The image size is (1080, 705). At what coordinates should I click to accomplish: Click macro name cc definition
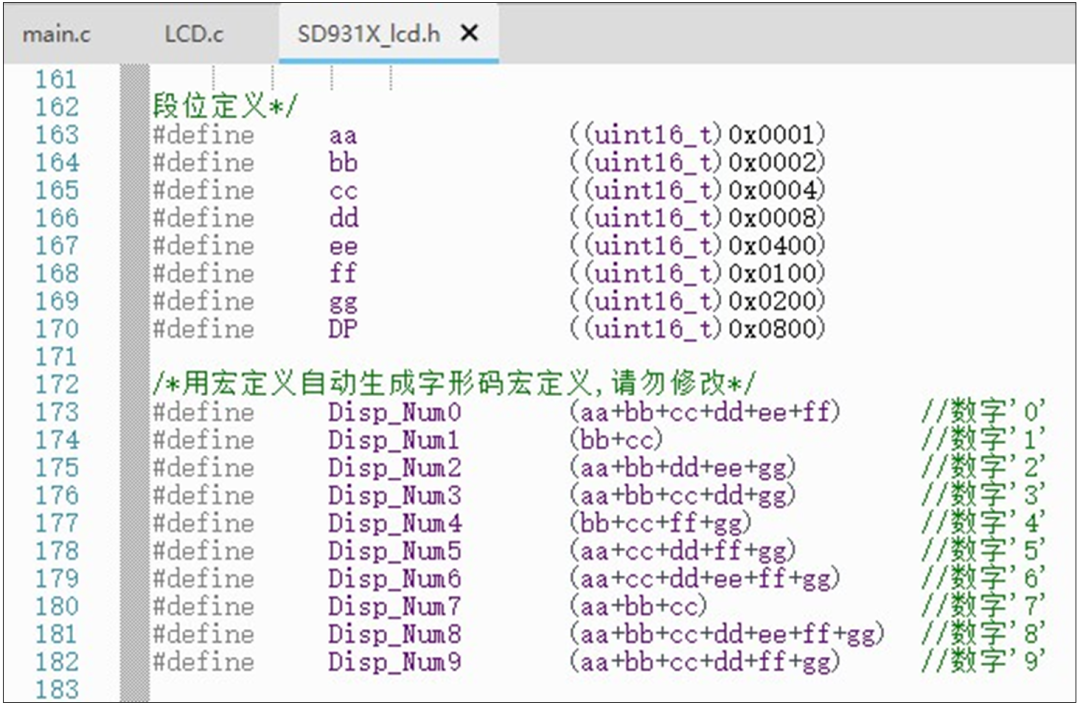343,191
